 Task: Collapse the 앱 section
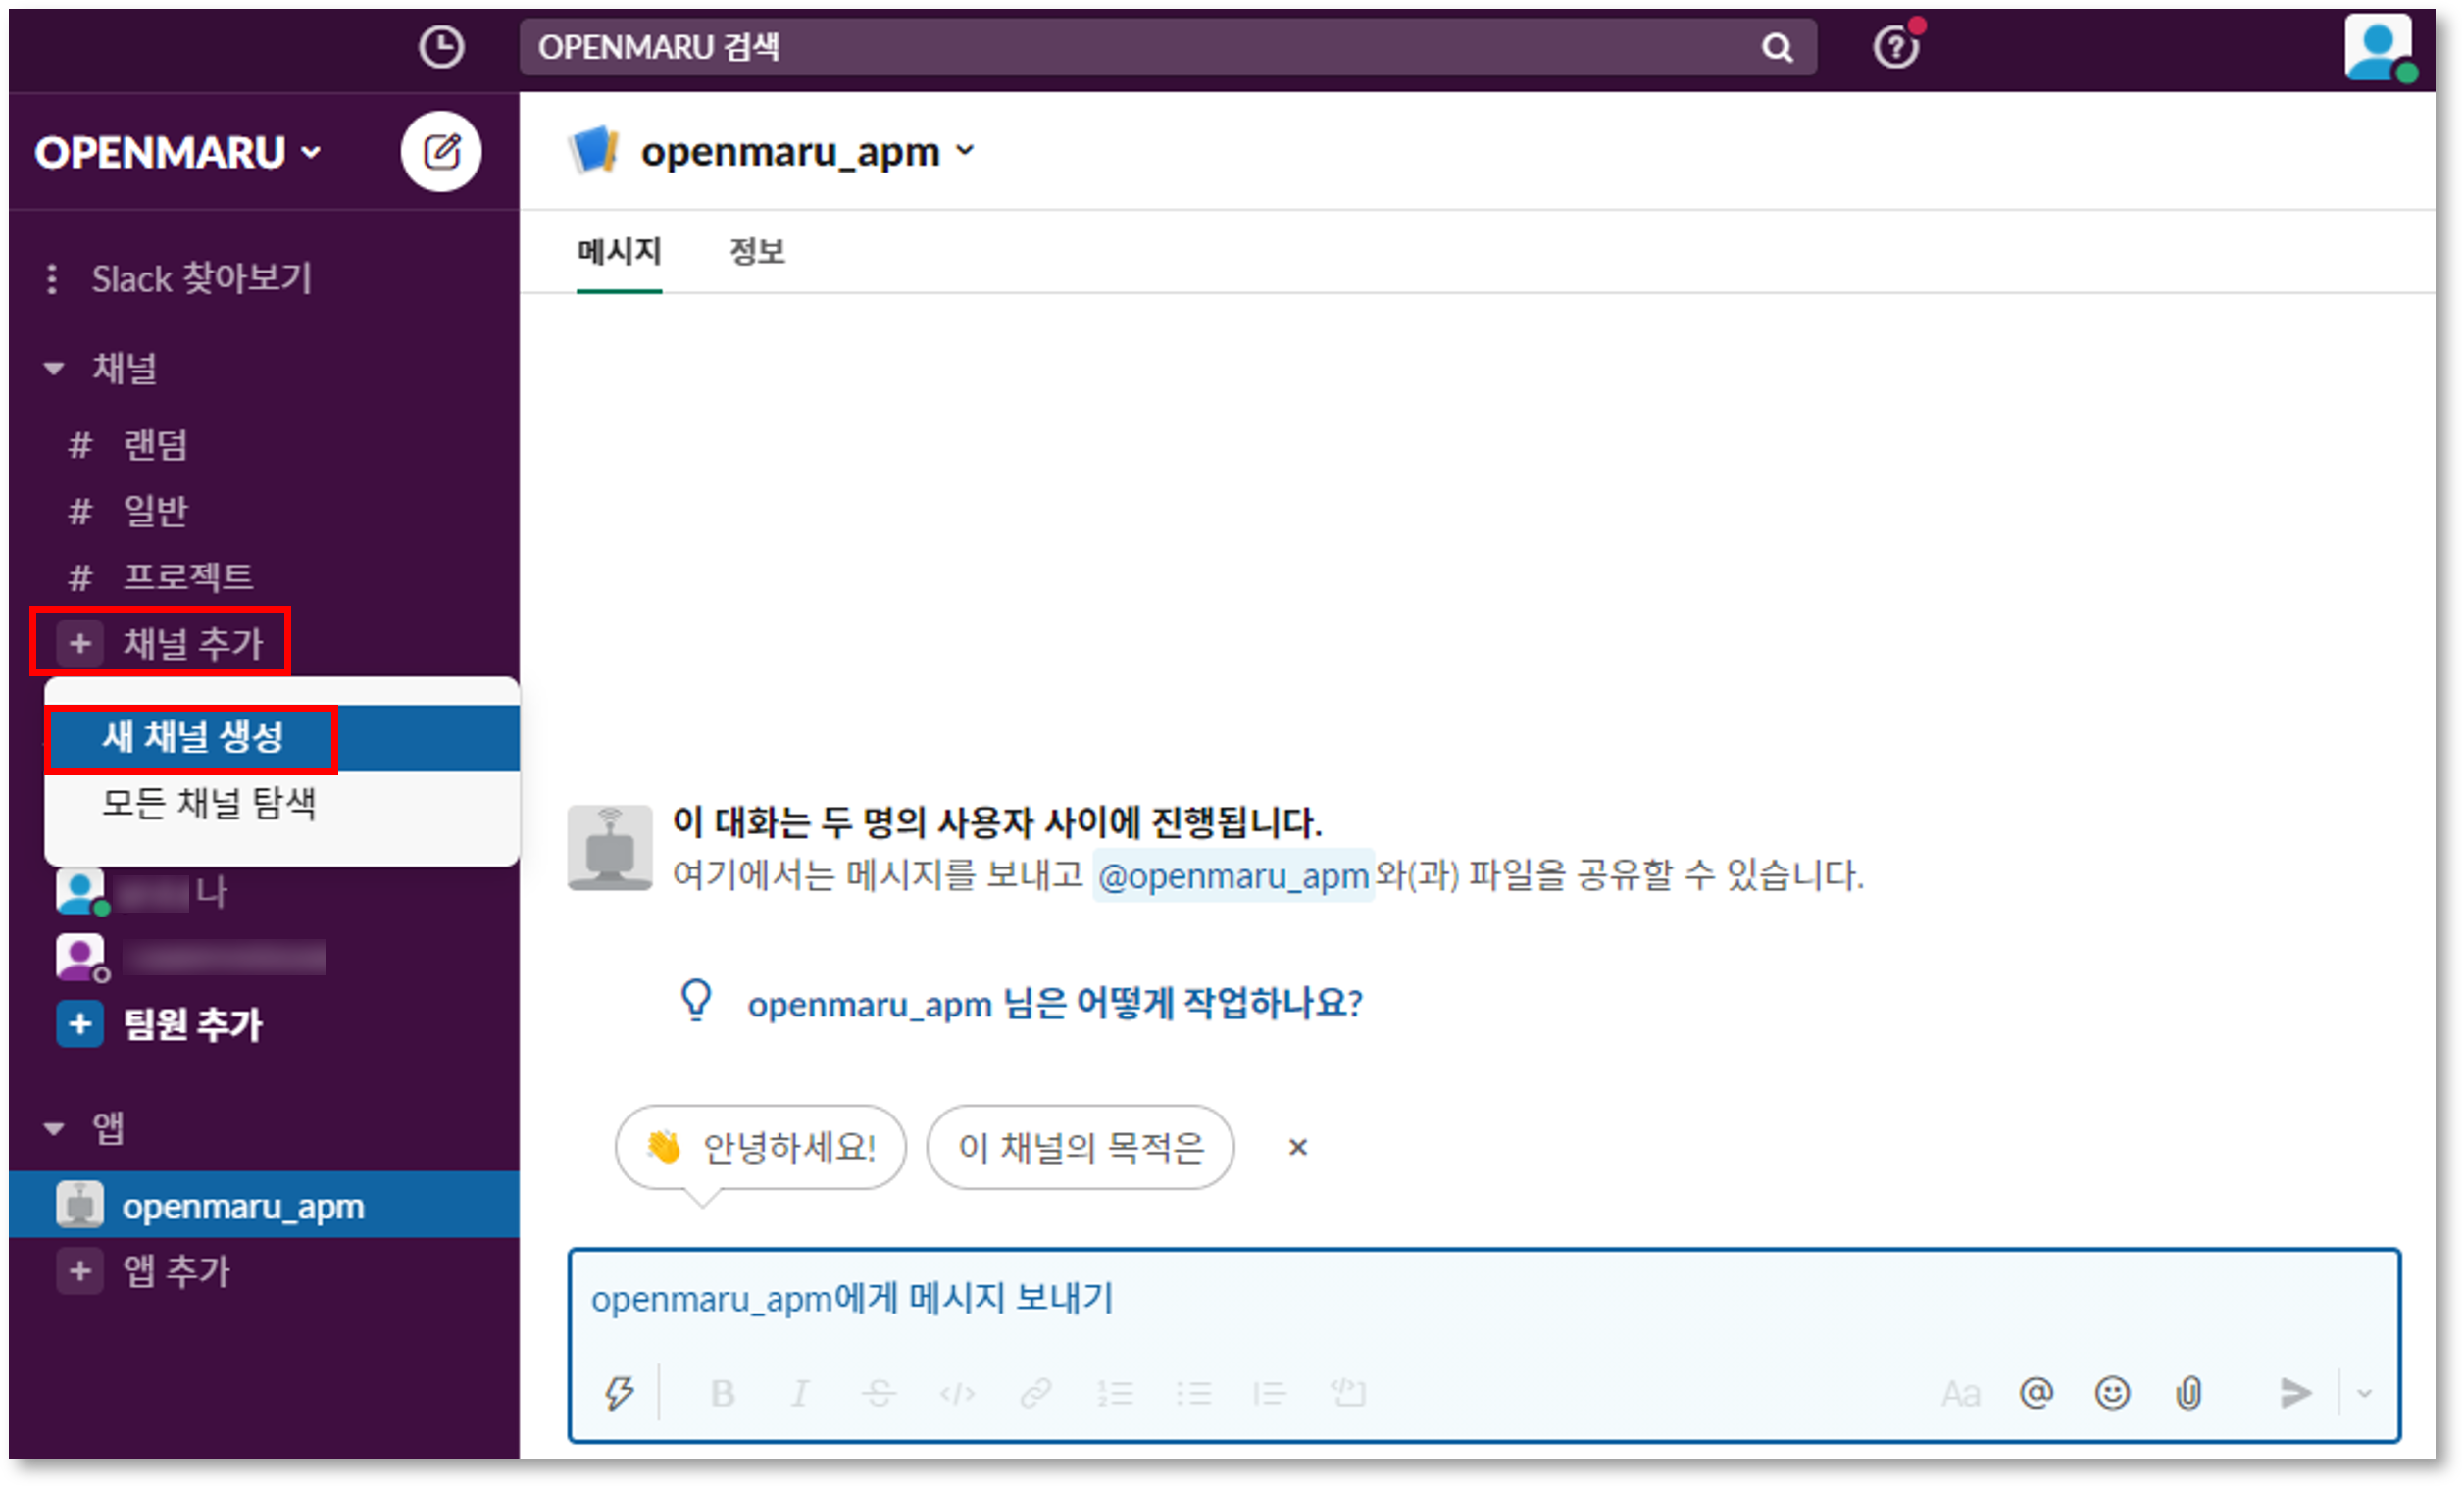pyautogui.click(x=54, y=1128)
